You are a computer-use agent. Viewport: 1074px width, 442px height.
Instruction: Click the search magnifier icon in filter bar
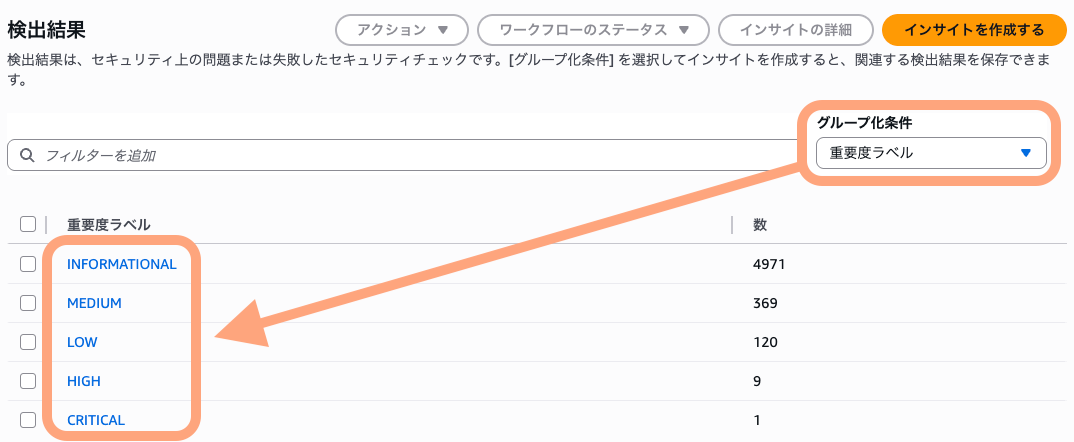(27, 156)
